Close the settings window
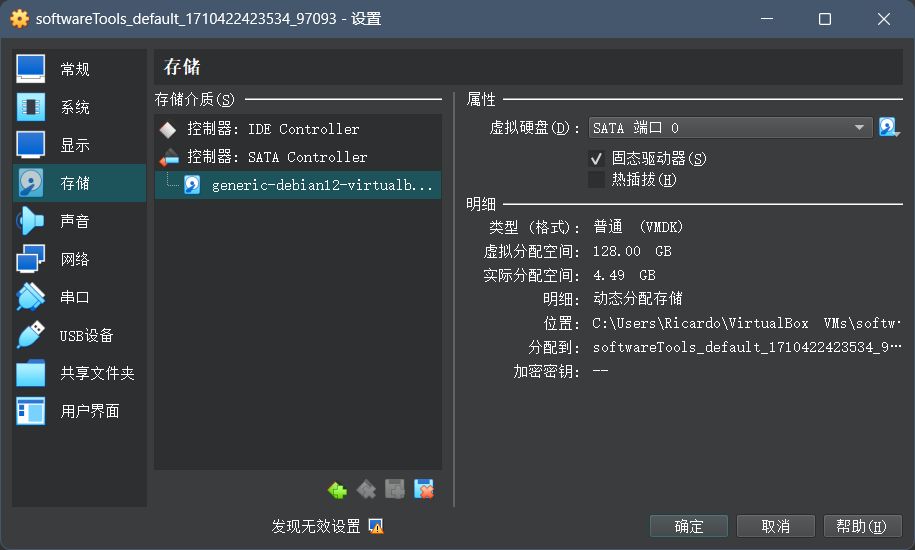This screenshot has width=915, height=550. click(883, 19)
